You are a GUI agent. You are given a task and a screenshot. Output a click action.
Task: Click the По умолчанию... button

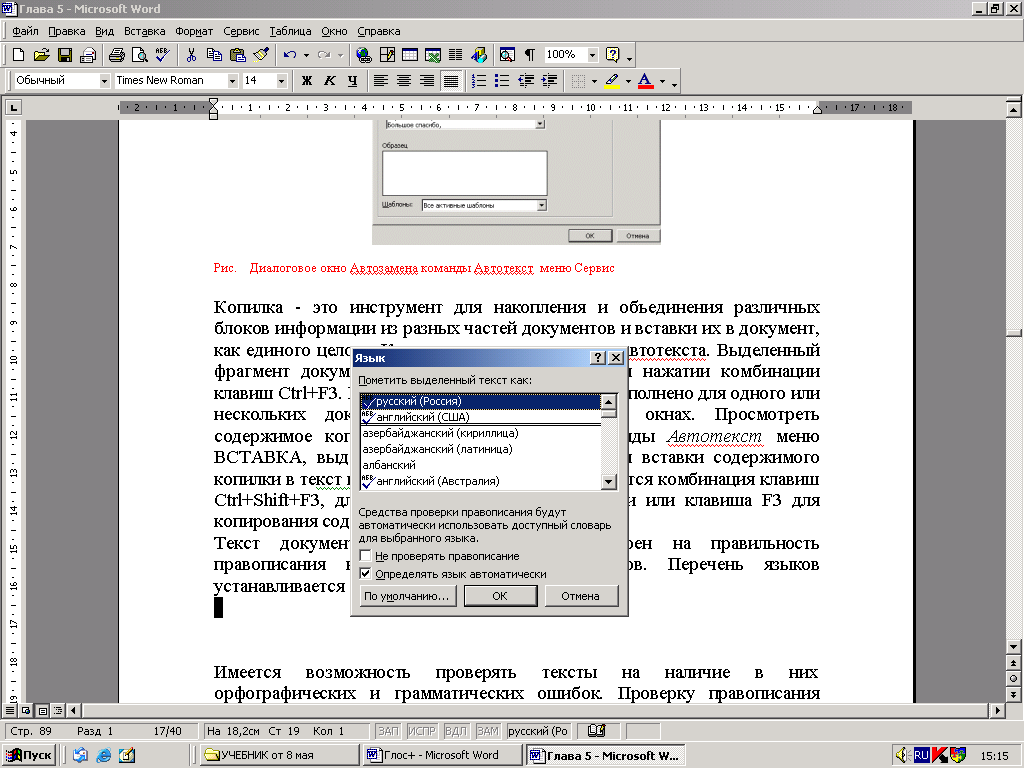[406, 596]
